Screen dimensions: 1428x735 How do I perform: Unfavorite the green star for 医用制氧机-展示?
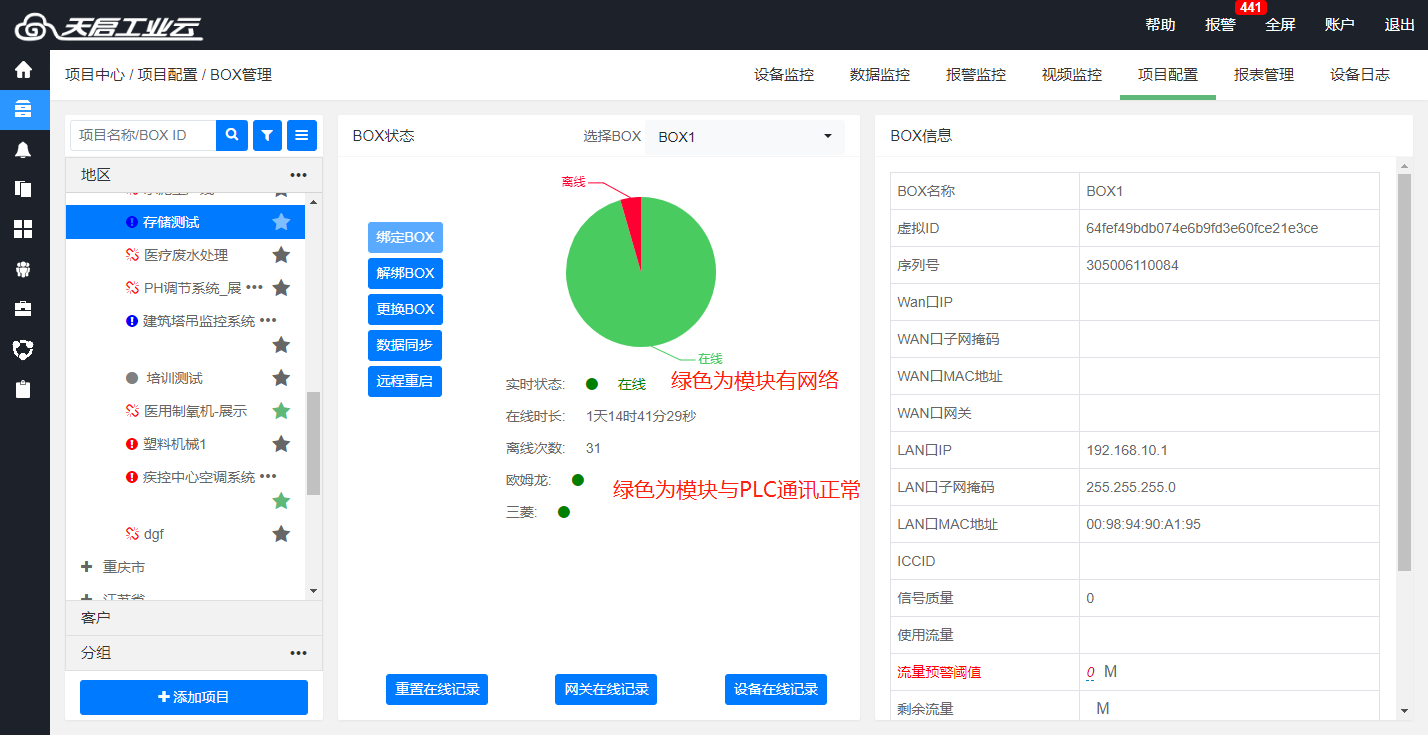coord(281,411)
